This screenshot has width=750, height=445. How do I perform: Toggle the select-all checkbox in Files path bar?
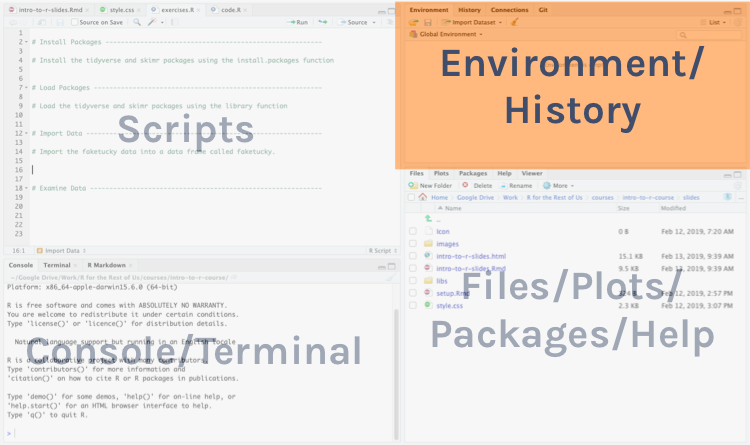[411, 197]
